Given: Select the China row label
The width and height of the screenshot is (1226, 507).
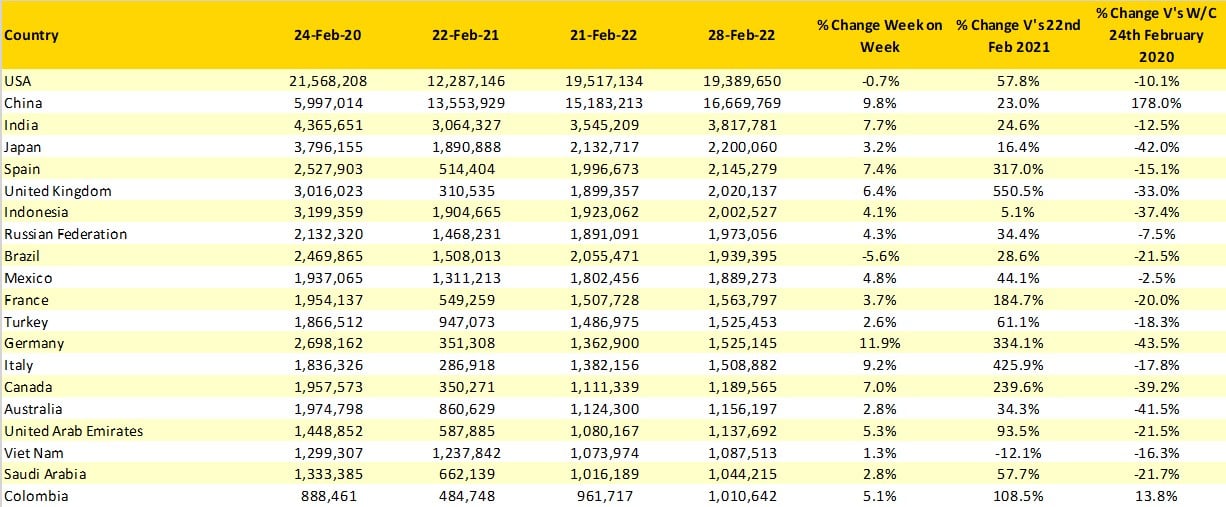Looking at the screenshot, I should pyautogui.click(x=23, y=103).
